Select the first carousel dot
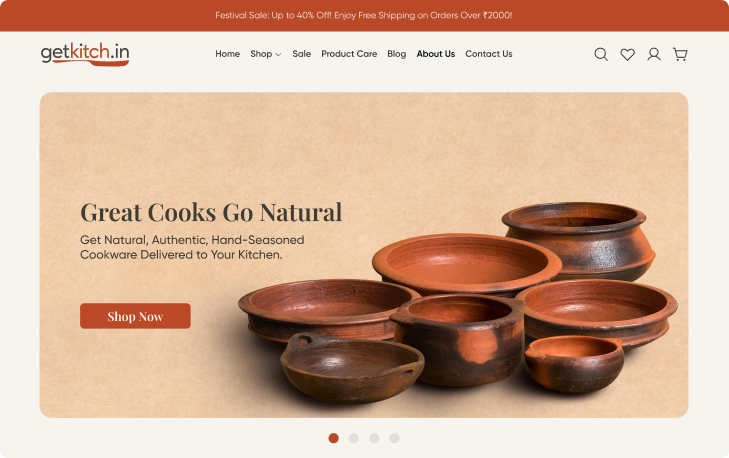Viewport: 729px width, 458px height. click(x=333, y=438)
